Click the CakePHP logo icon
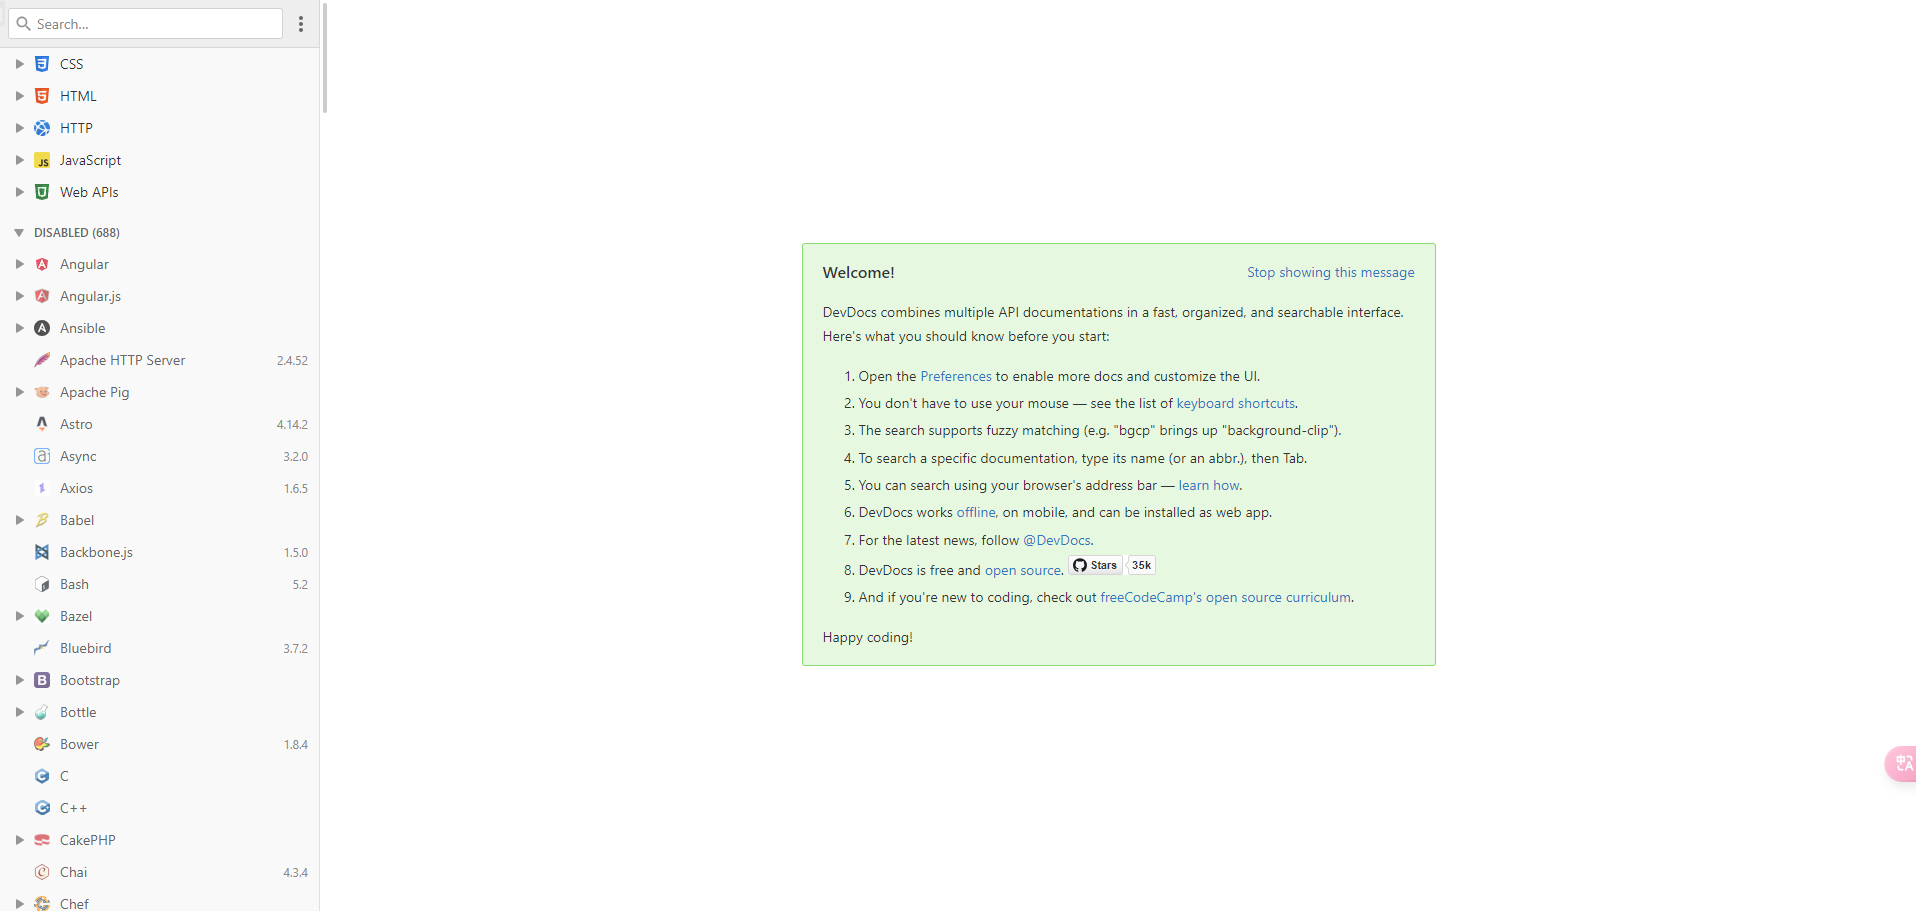This screenshot has width=1916, height=911. click(x=42, y=840)
